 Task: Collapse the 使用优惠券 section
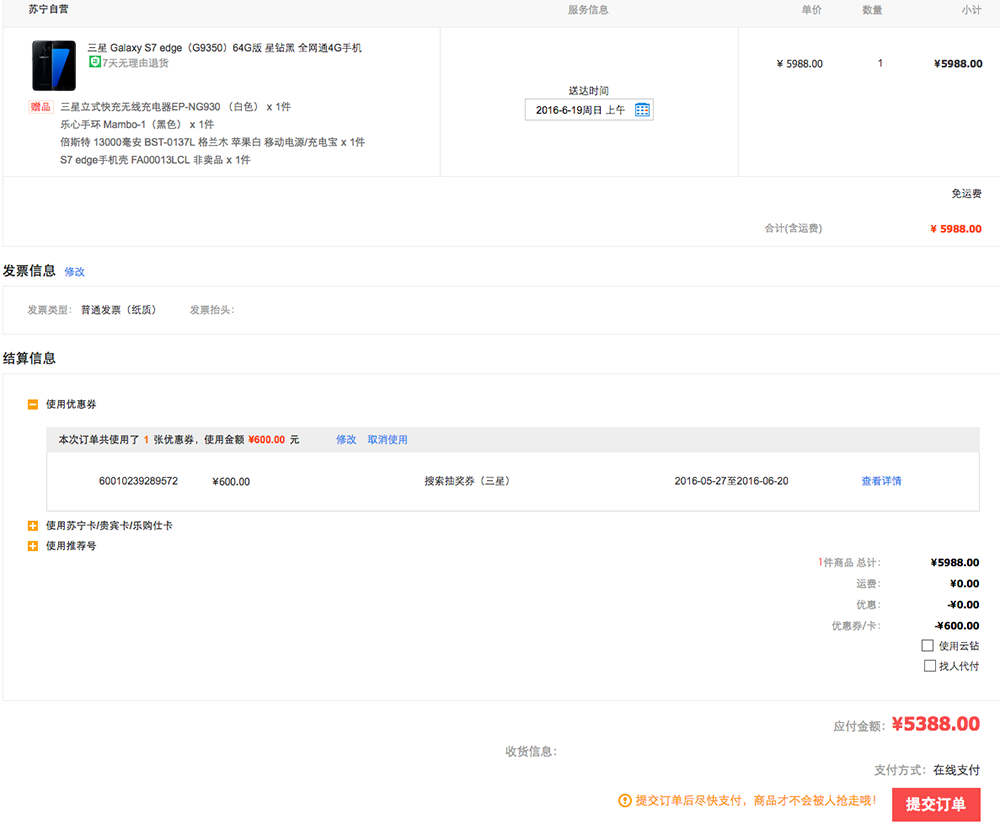[33, 404]
